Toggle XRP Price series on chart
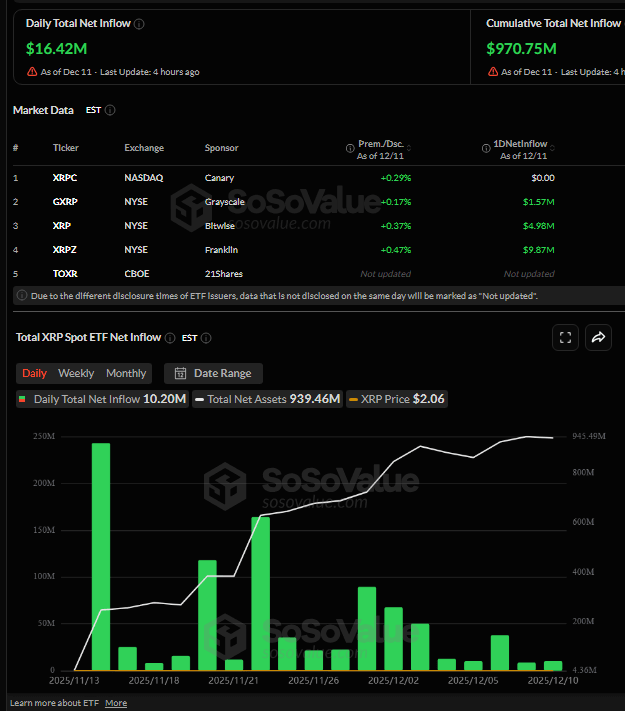Image resolution: width=625 pixels, height=711 pixels. 400,399
